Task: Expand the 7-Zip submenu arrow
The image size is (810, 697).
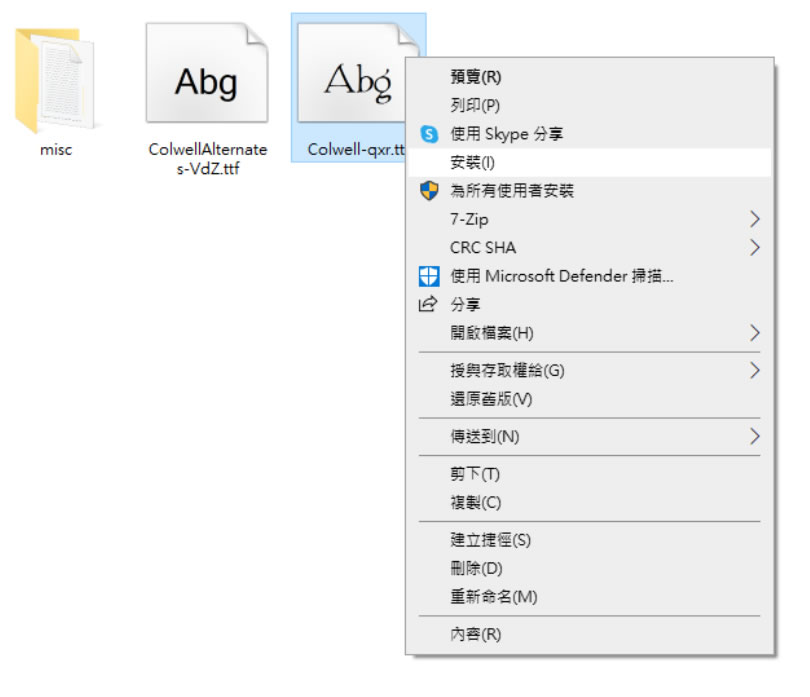Action: (755, 219)
